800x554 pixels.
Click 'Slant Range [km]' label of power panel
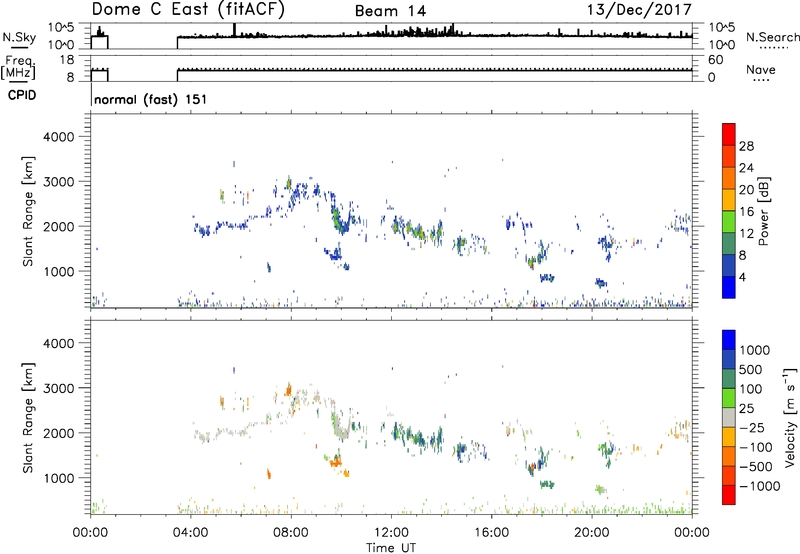click(x=28, y=211)
